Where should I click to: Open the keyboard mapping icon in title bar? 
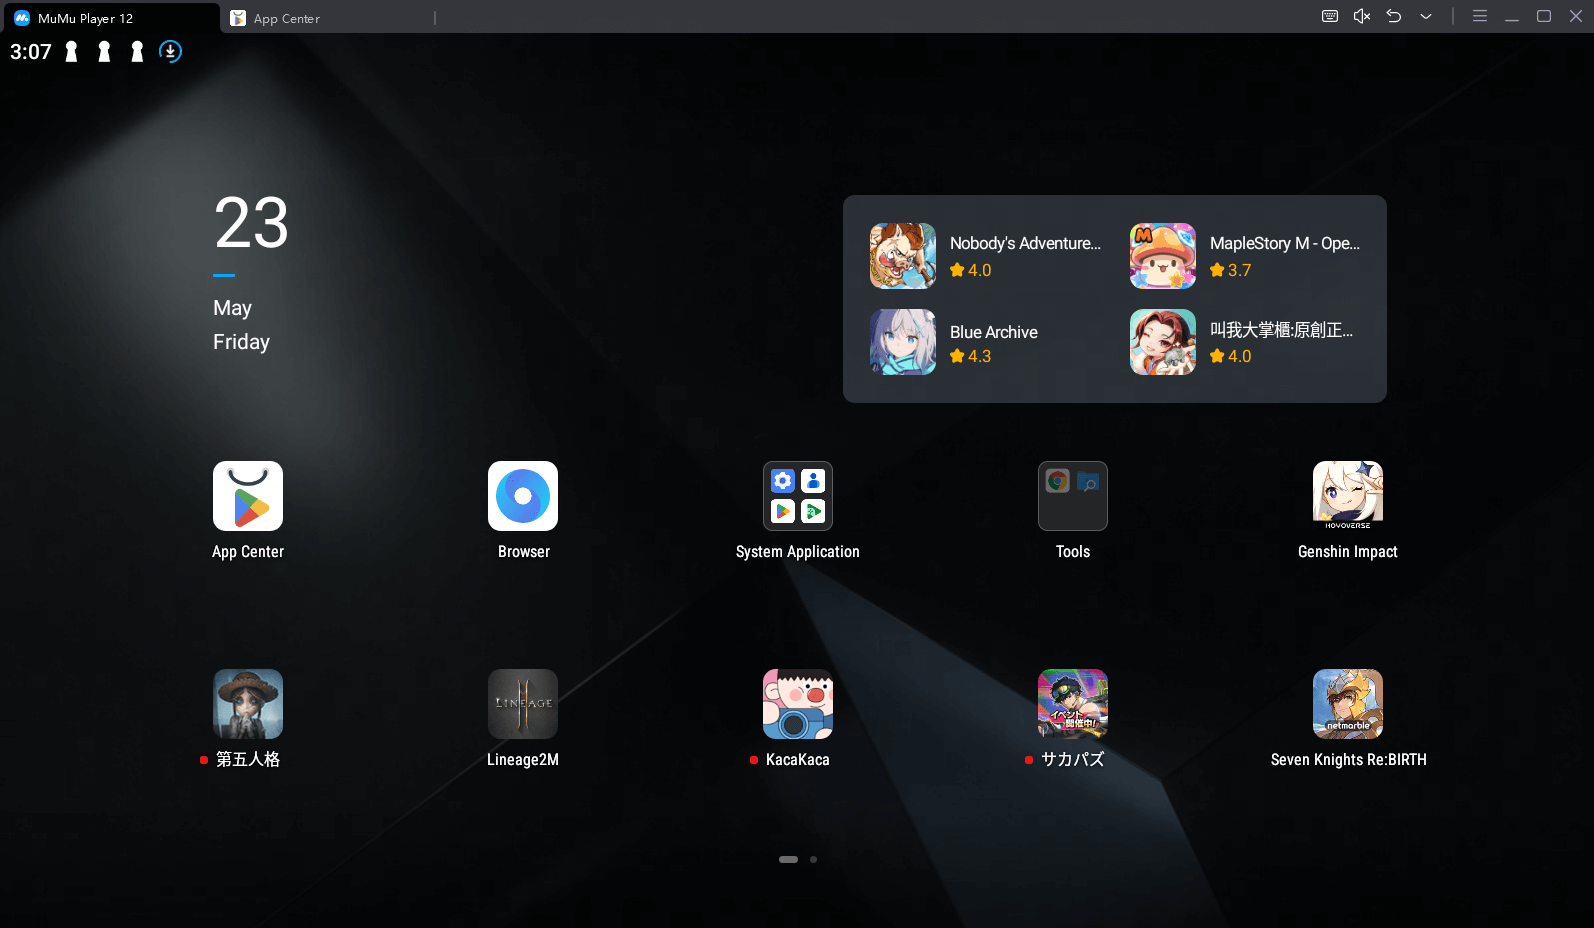pos(1330,16)
